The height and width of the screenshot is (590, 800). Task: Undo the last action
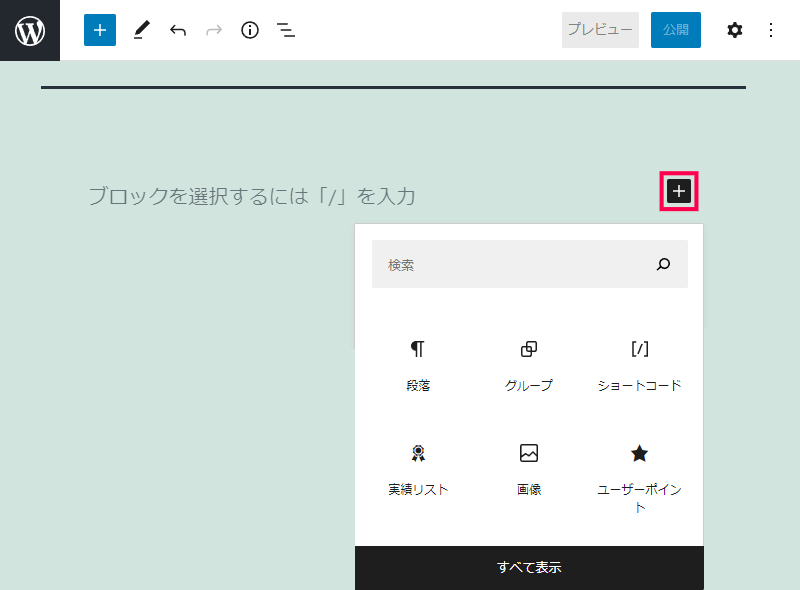(x=178, y=30)
